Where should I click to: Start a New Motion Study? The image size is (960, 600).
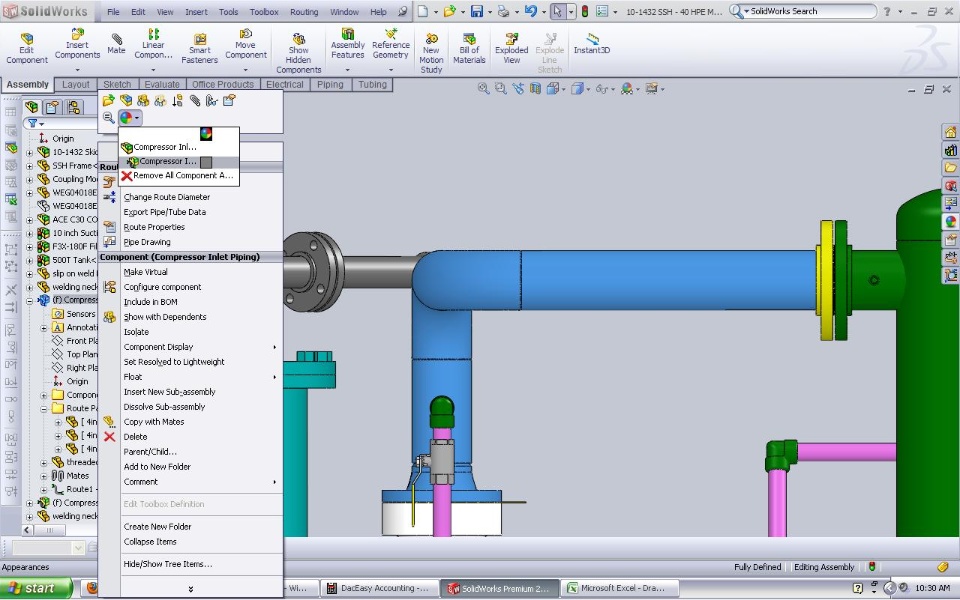click(431, 53)
